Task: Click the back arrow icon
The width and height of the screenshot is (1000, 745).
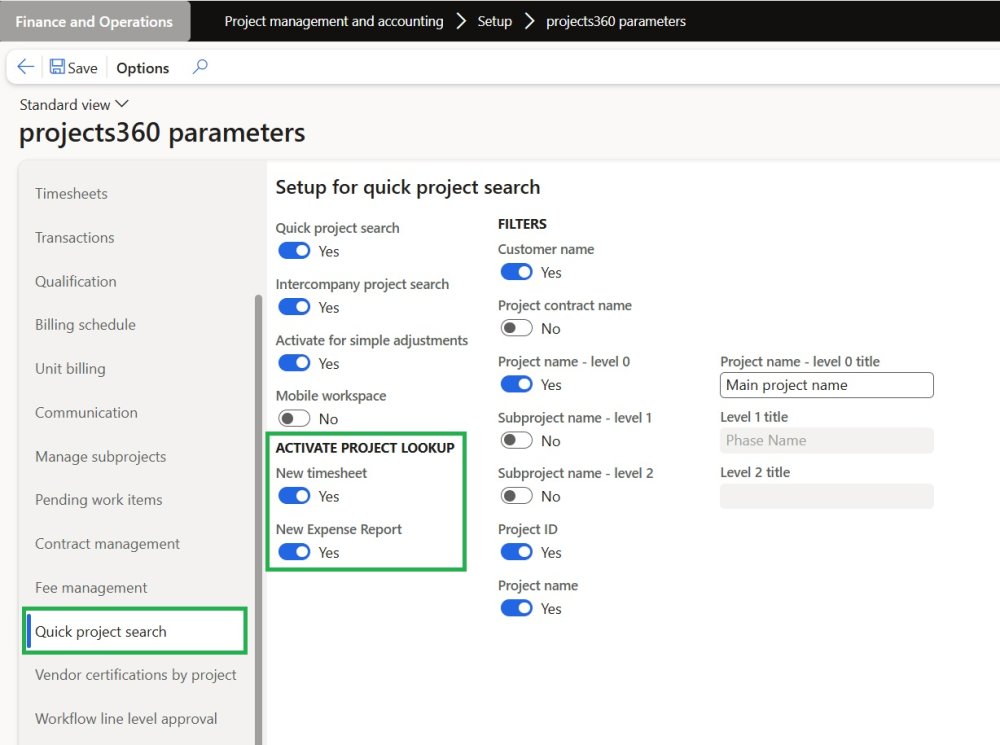Action: coord(26,67)
